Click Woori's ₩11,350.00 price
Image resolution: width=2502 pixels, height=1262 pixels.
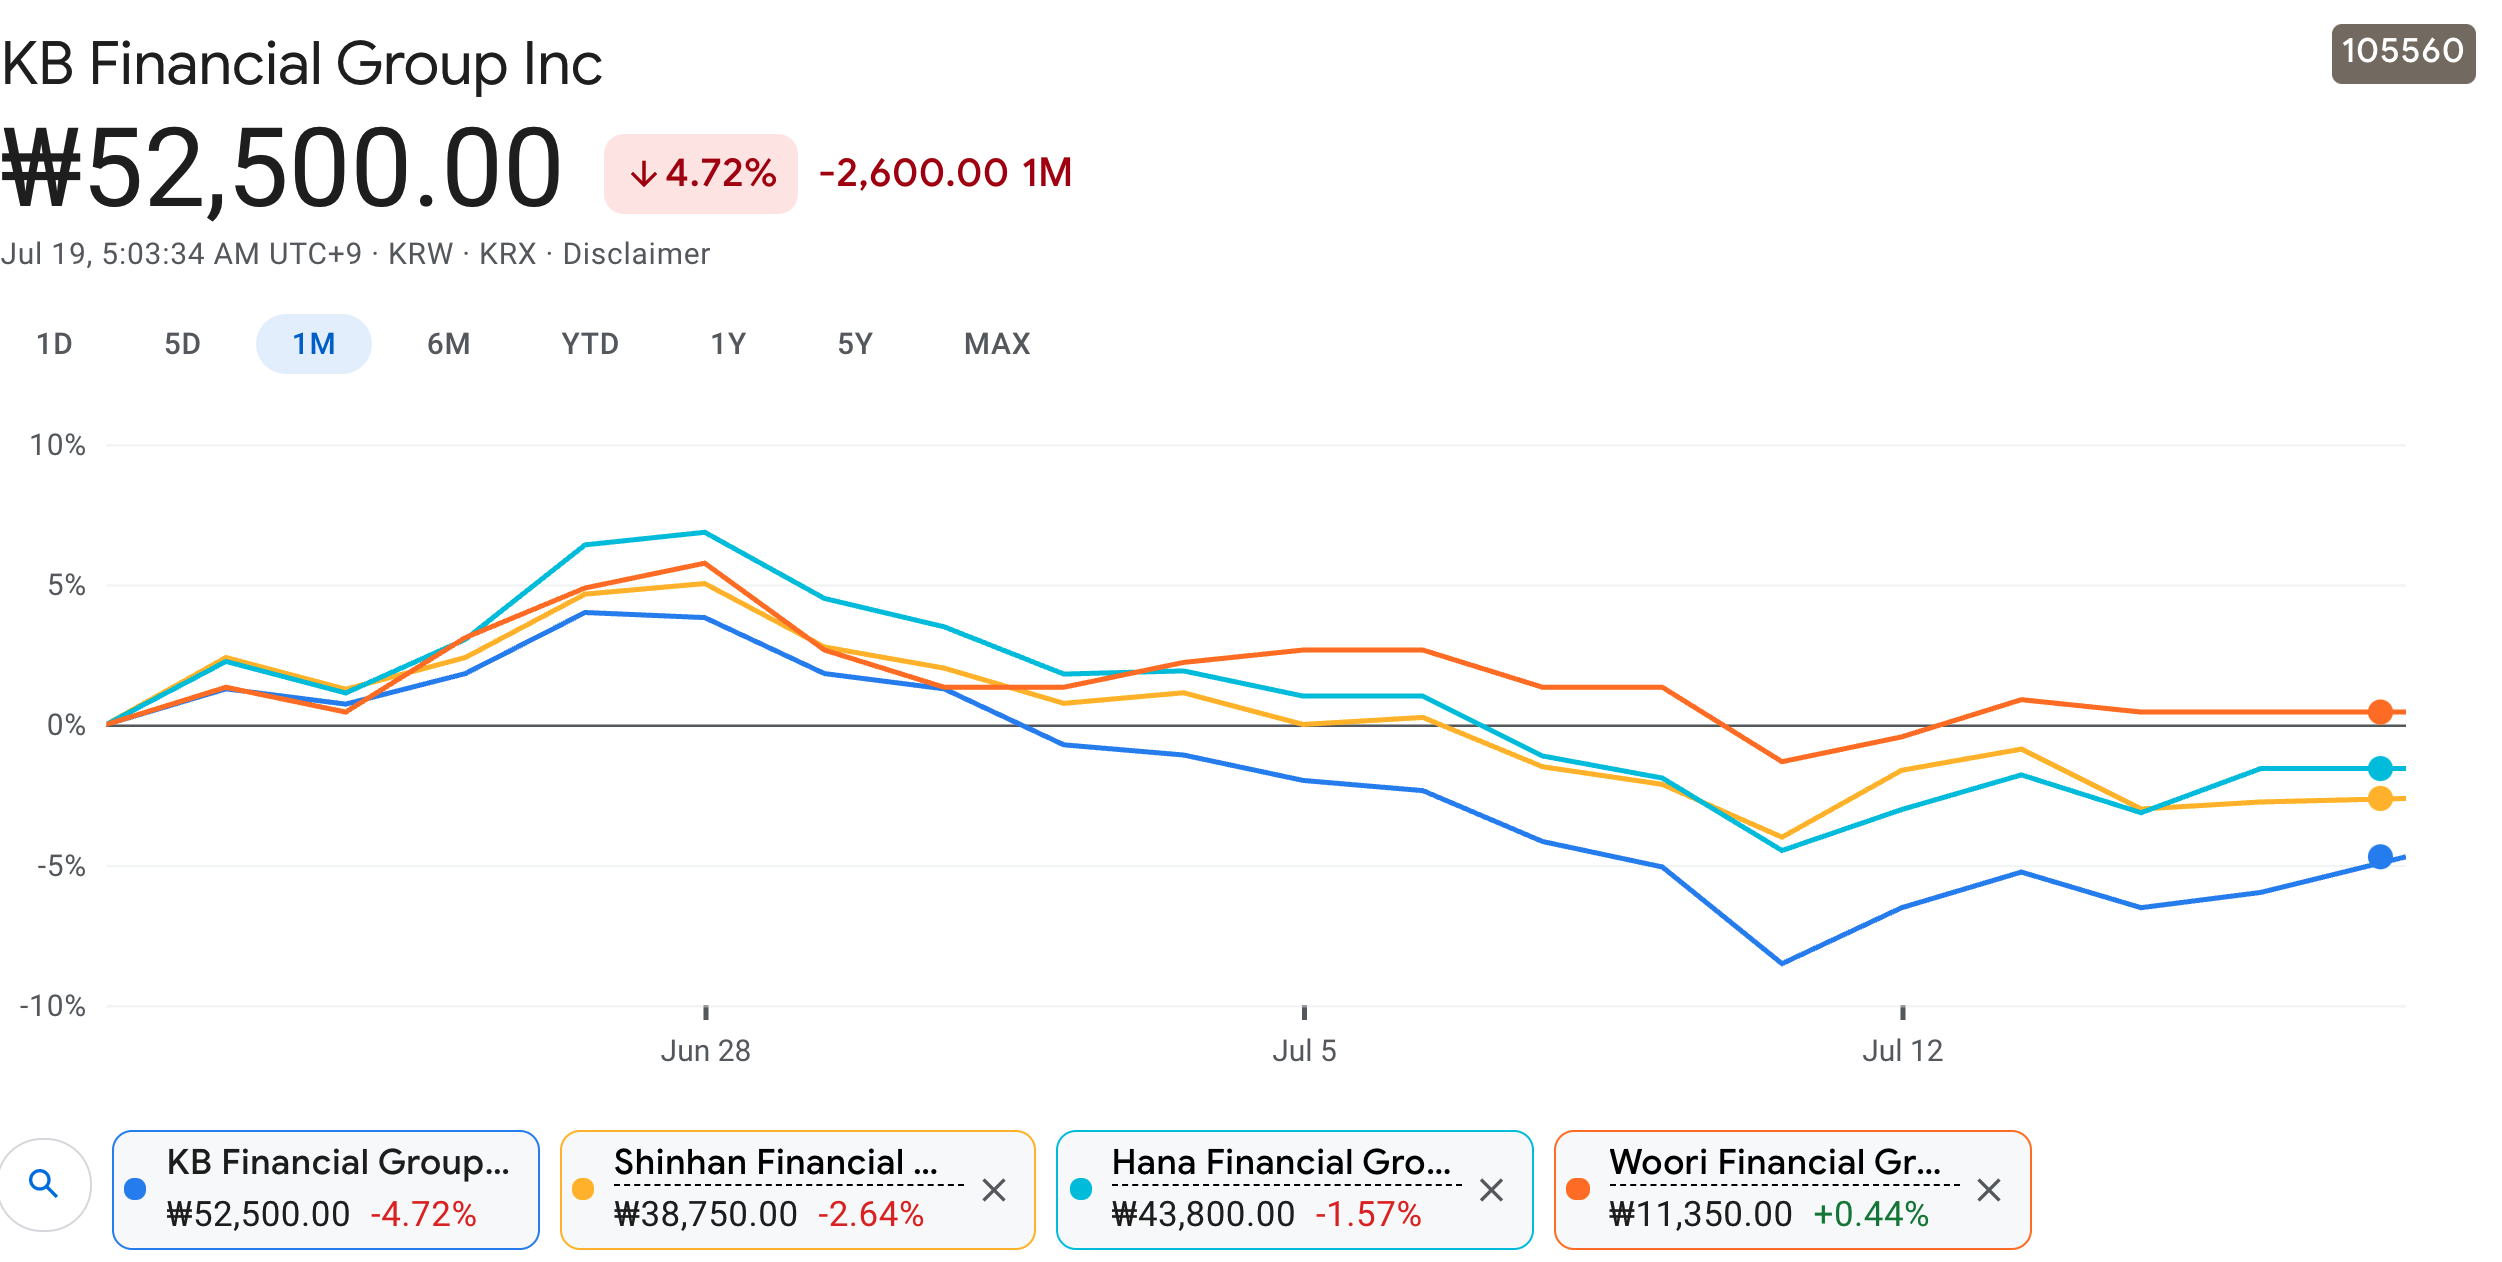1701,1215
